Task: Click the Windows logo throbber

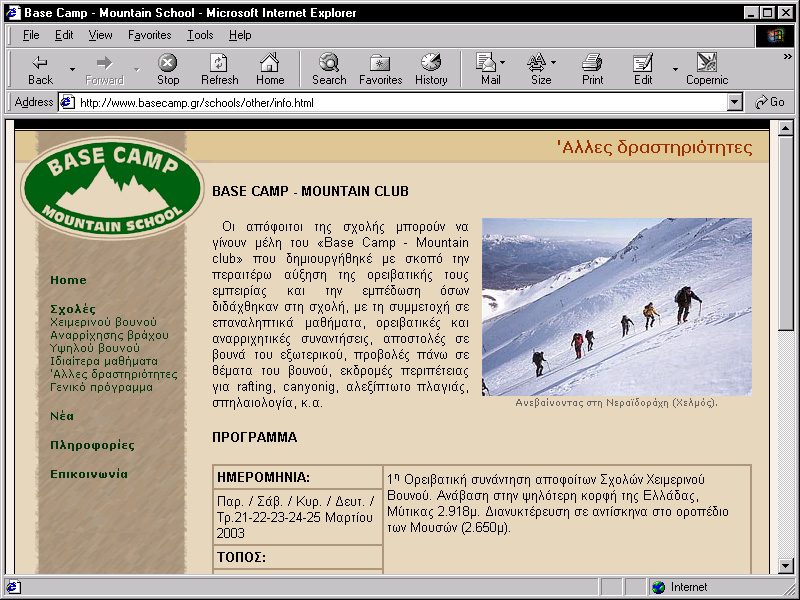Action: [x=774, y=35]
